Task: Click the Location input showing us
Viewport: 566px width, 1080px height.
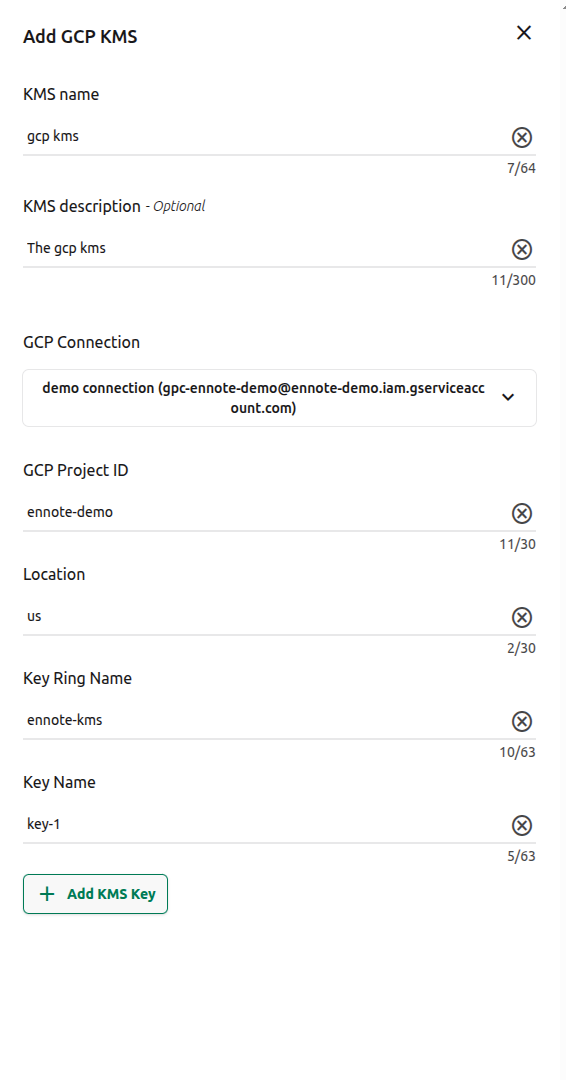Action: coord(266,616)
